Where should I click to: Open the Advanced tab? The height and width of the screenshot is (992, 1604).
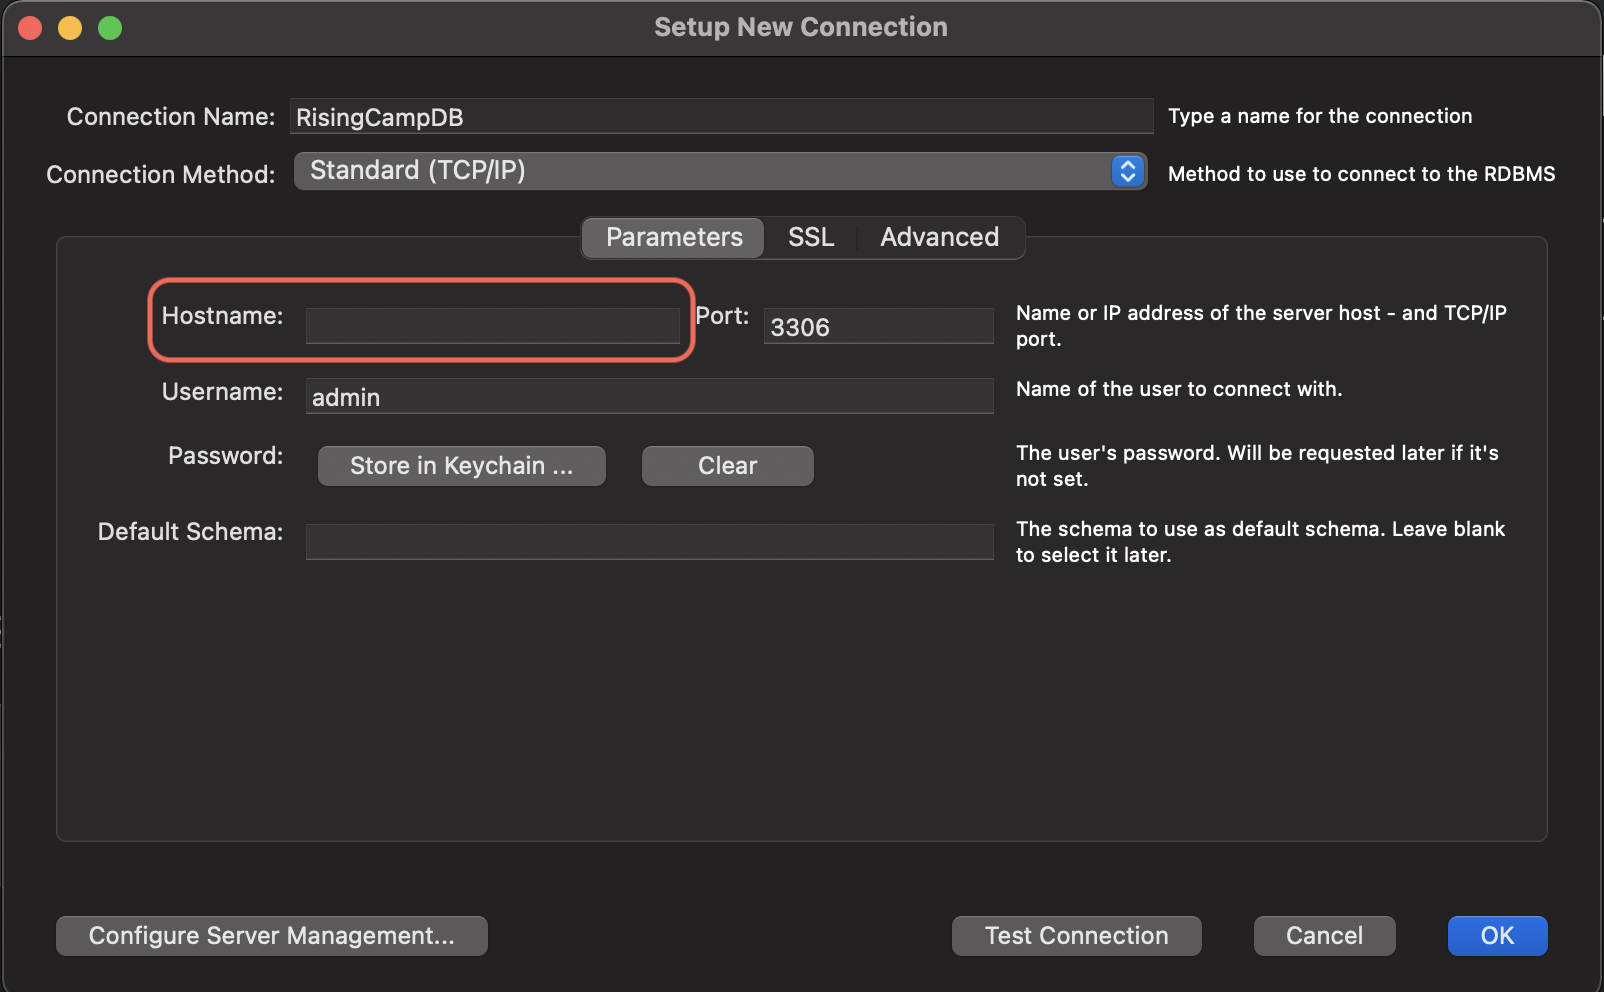click(939, 238)
